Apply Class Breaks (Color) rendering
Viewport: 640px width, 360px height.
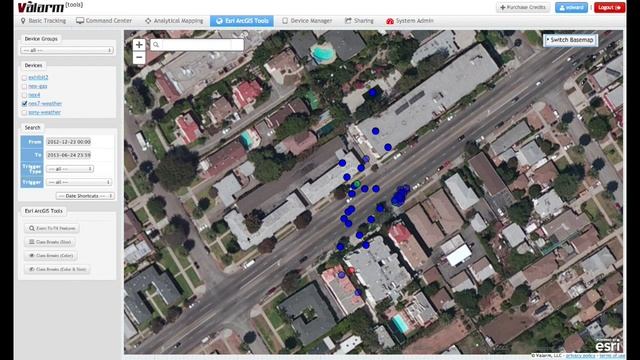tap(51, 256)
